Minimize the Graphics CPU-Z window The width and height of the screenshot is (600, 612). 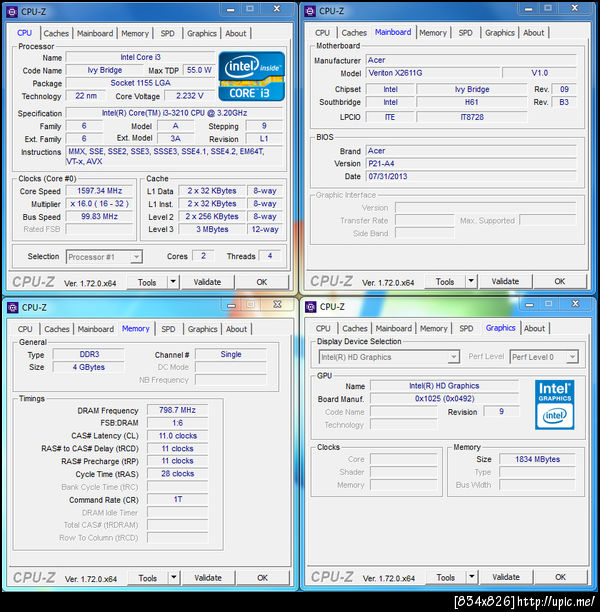[529, 304]
